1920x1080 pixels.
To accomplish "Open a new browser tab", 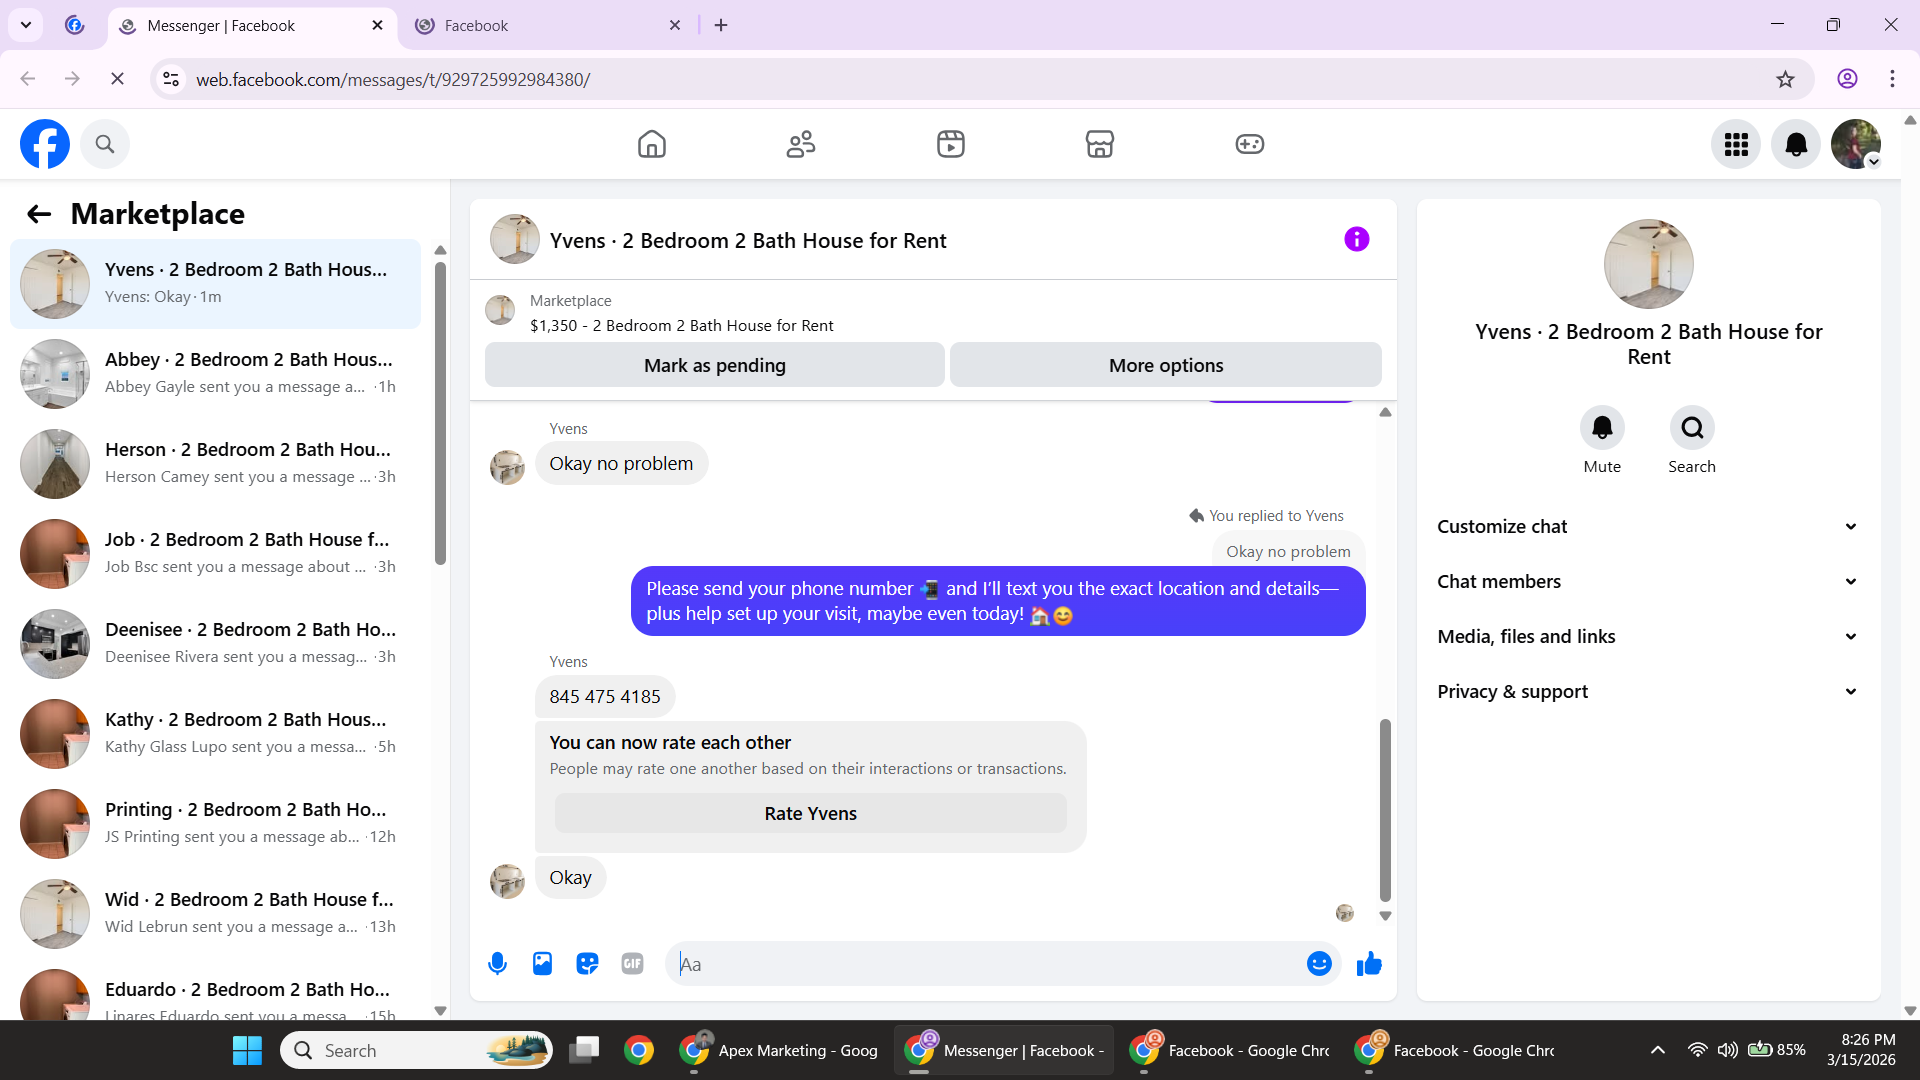I will coord(721,26).
